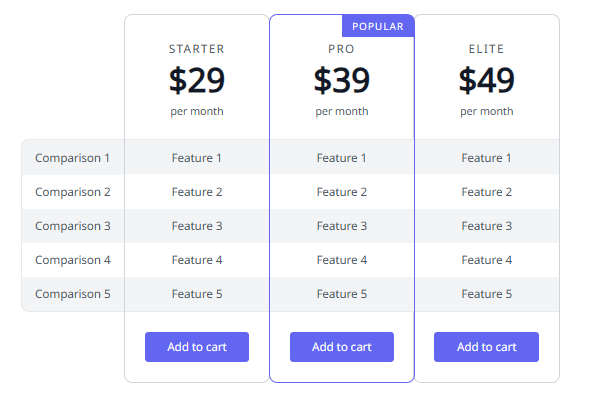600x400 pixels.
Task: Click Feature 4 in the Starter column
Action: 197,260
